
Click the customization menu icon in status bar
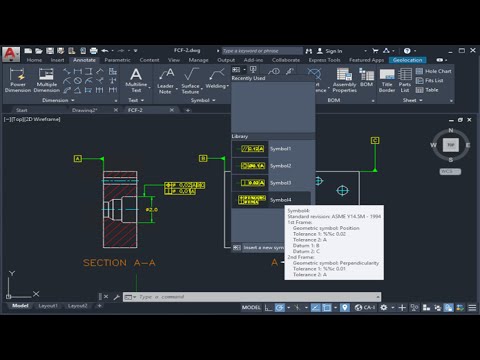click(472, 308)
